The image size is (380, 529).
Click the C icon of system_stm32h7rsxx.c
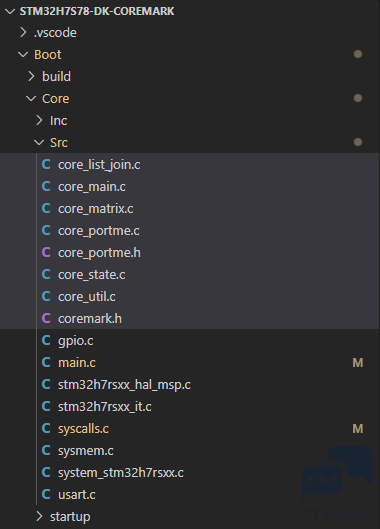(46, 472)
